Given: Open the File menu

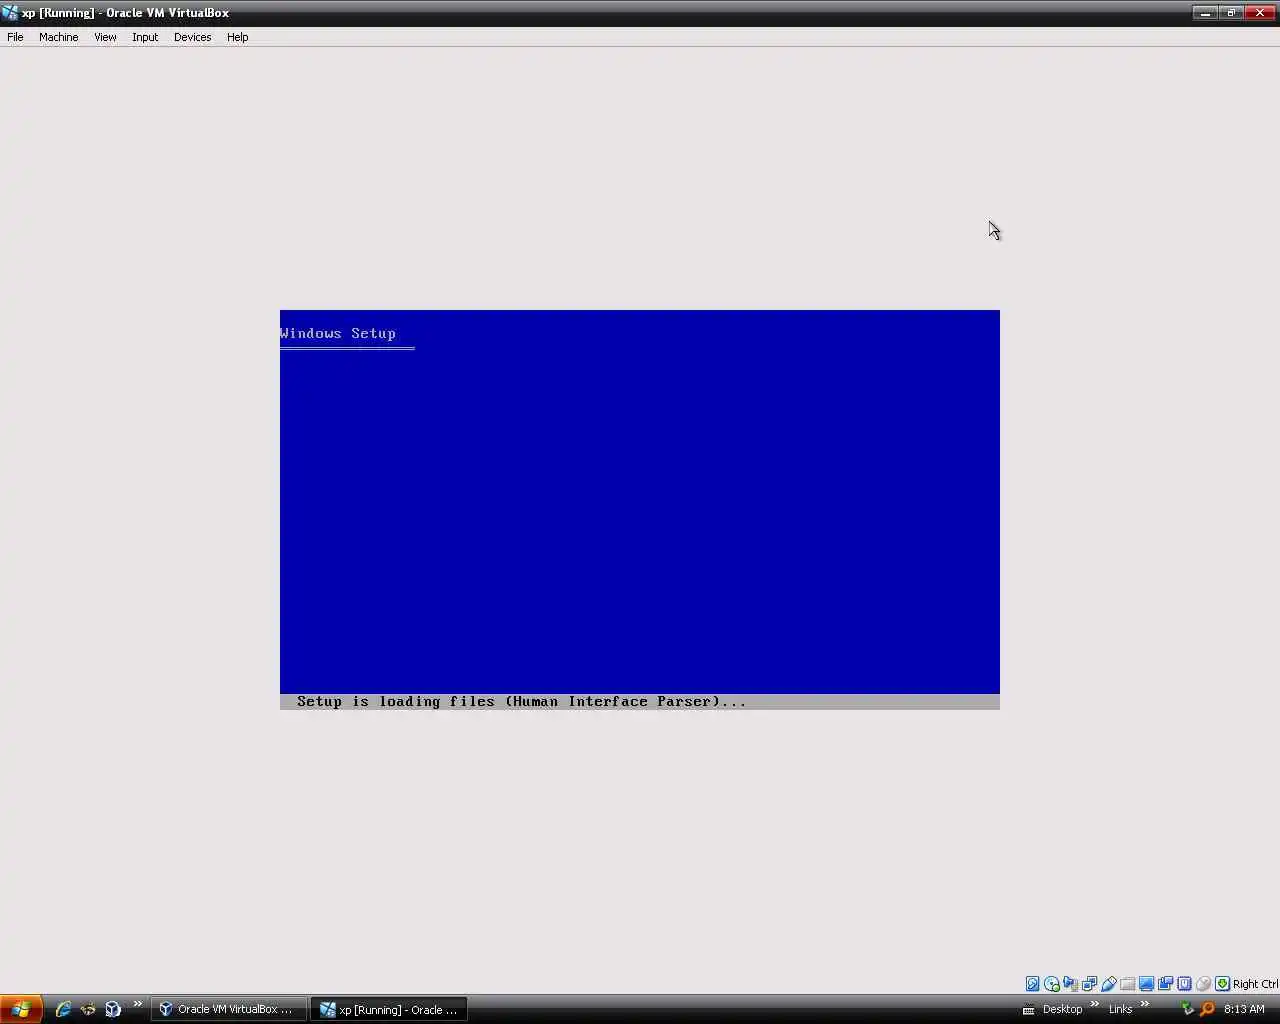Looking at the screenshot, I should pyautogui.click(x=15, y=37).
